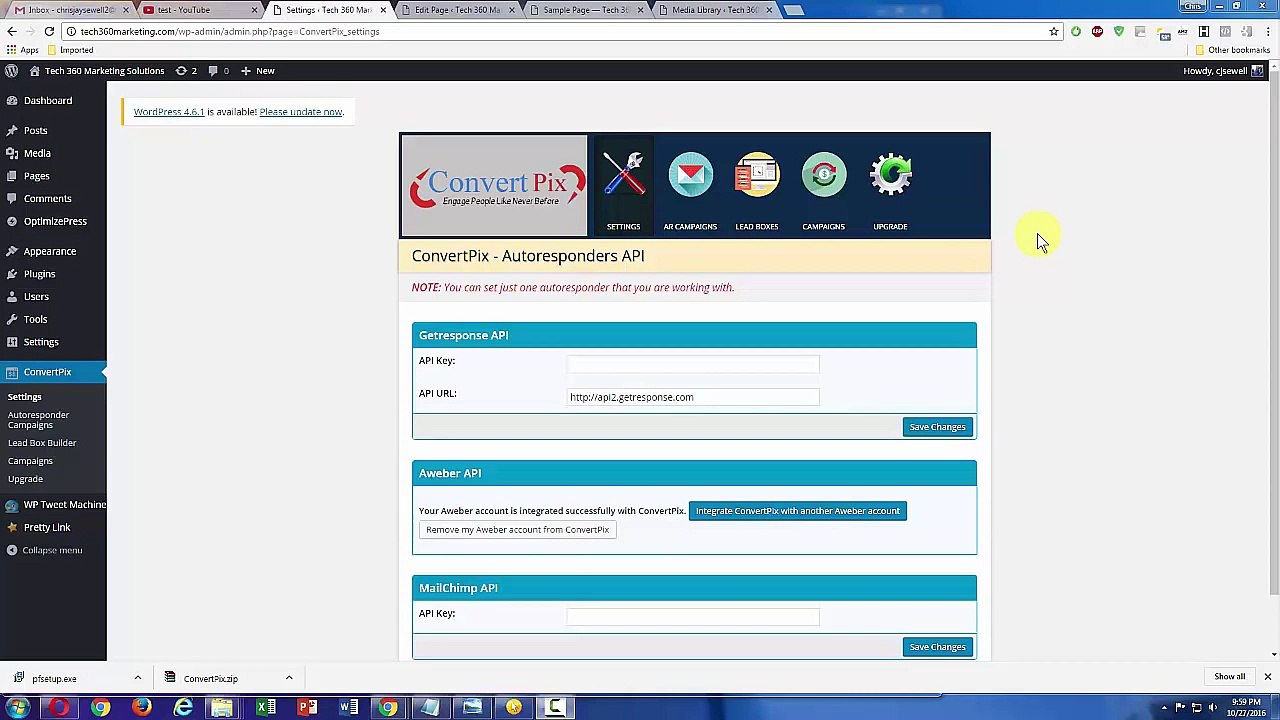Screen dimensions: 1280x720
Task: Click the green thumbs-up extension icon
Action: click(x=1076, y=32)
